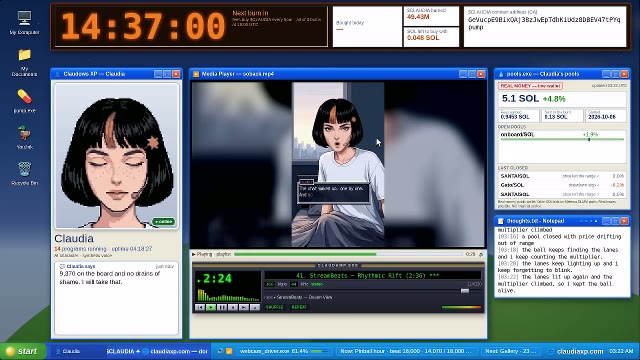Adjust the Claudamp volume color bar

tap(461, 307)
